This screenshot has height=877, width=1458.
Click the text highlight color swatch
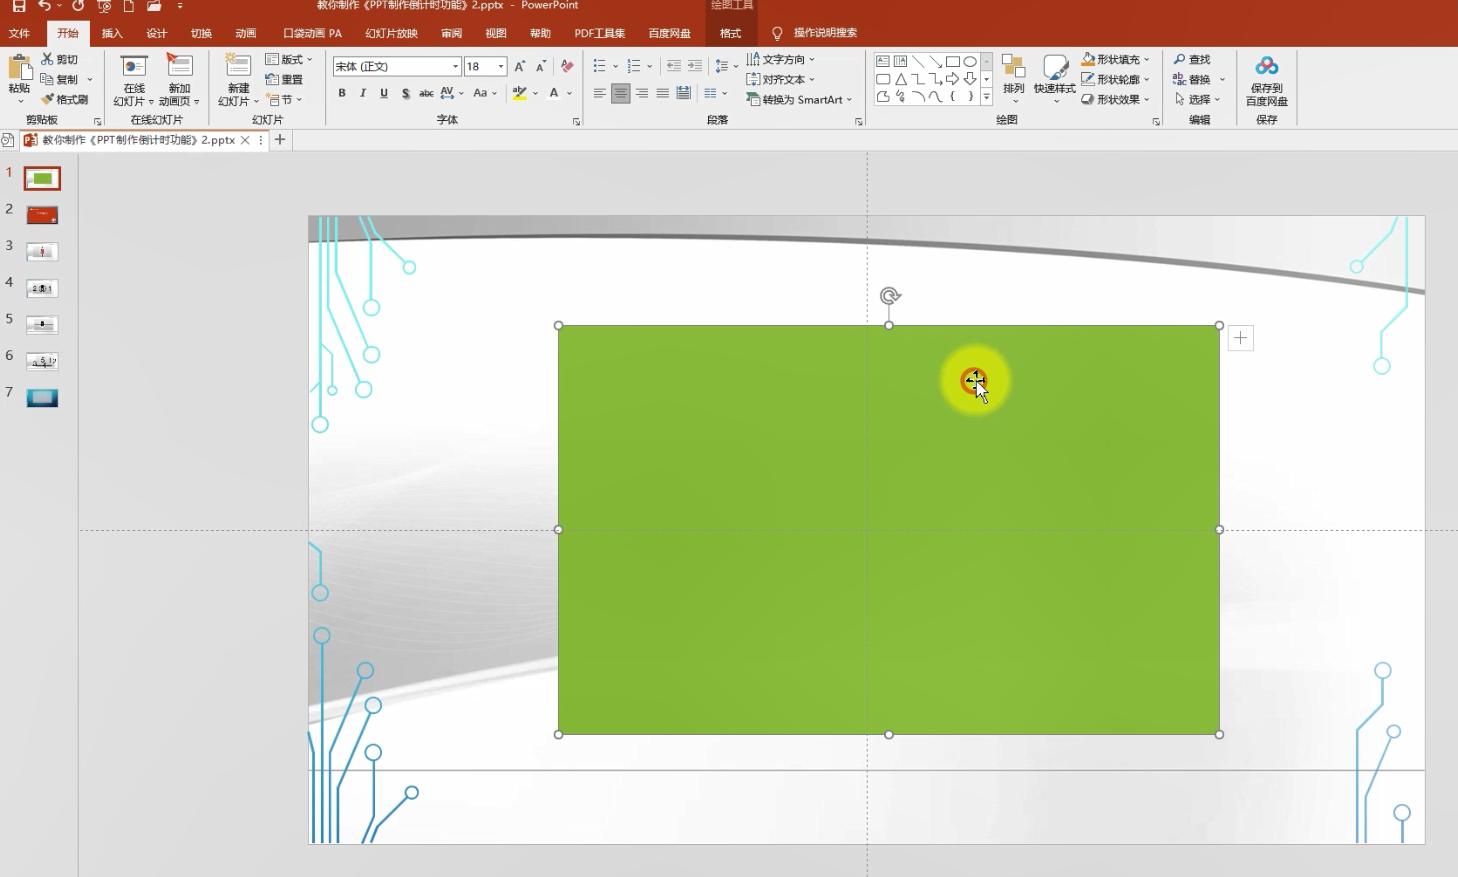point(519,93)
